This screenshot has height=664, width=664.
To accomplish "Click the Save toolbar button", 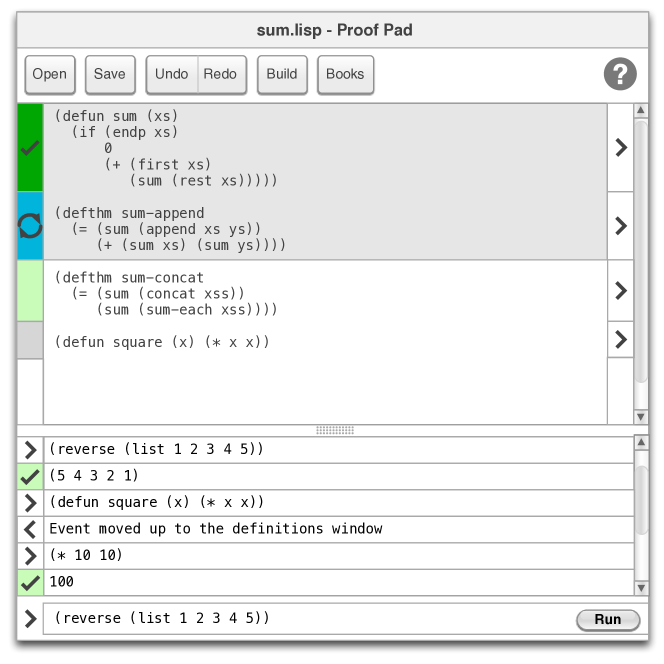I will [110, 74].
